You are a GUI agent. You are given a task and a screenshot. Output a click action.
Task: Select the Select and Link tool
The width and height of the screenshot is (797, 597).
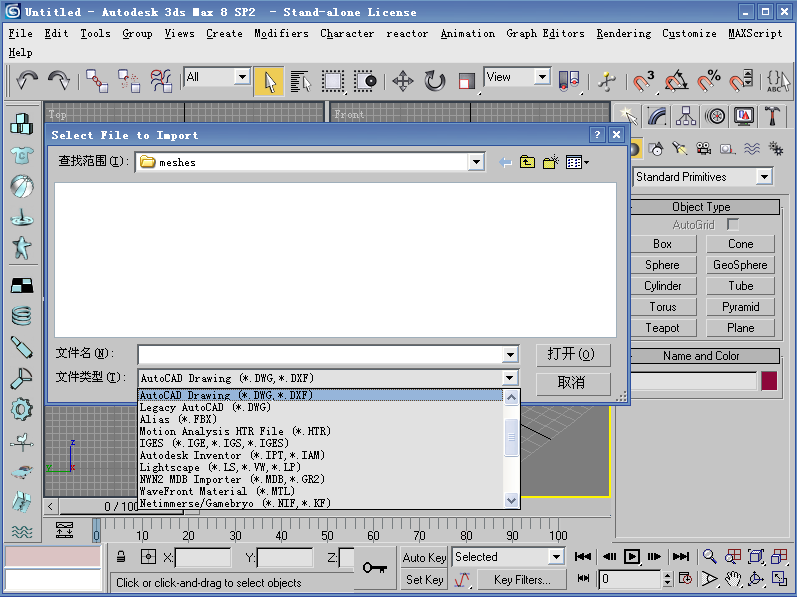(x=97, y=80)
